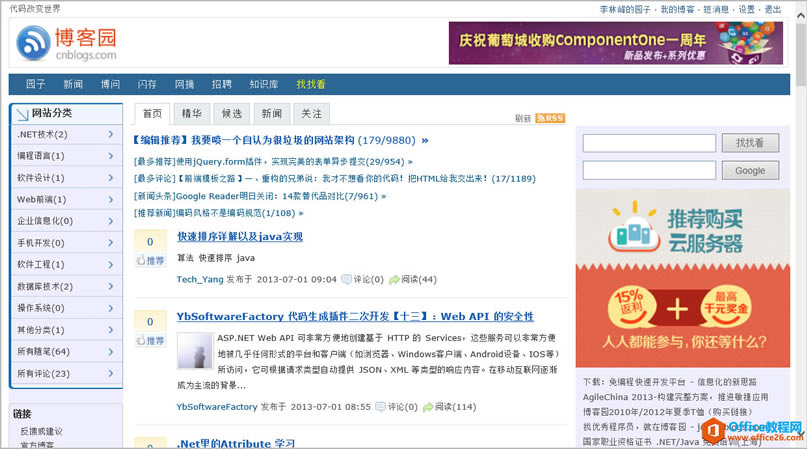
Task: Expand 其他分类(1) category arrow
Action: 111,330
